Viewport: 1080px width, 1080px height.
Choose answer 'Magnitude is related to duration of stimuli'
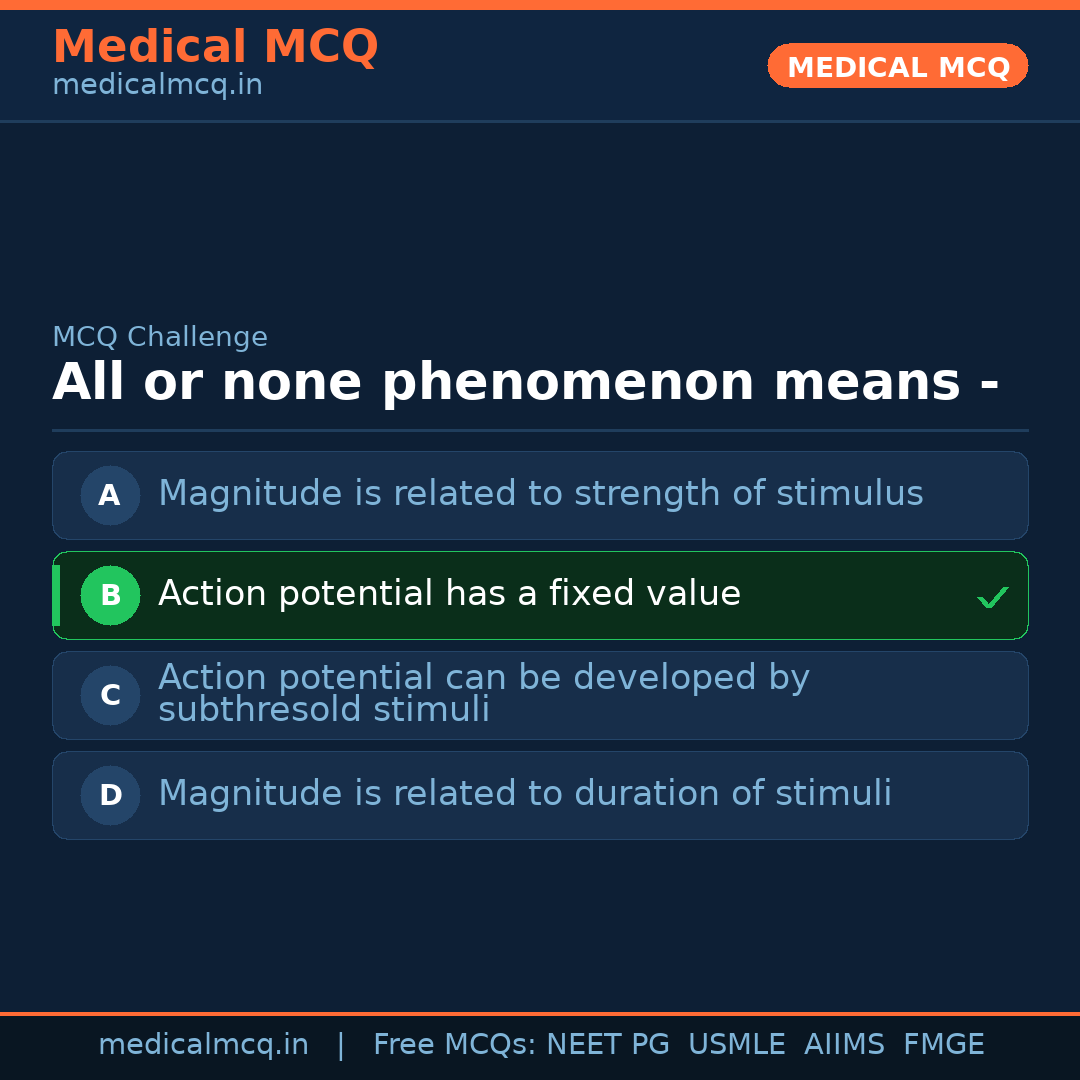524,794
